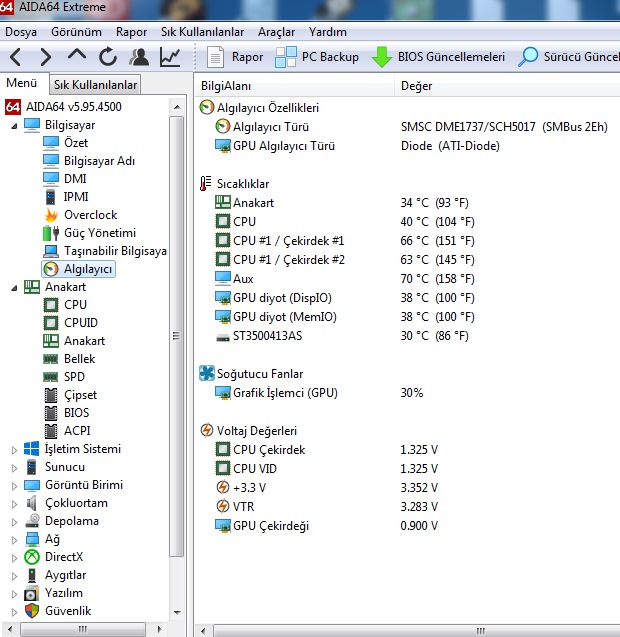Switch to Sık Kullanılanlar tab

click(95, 85)
